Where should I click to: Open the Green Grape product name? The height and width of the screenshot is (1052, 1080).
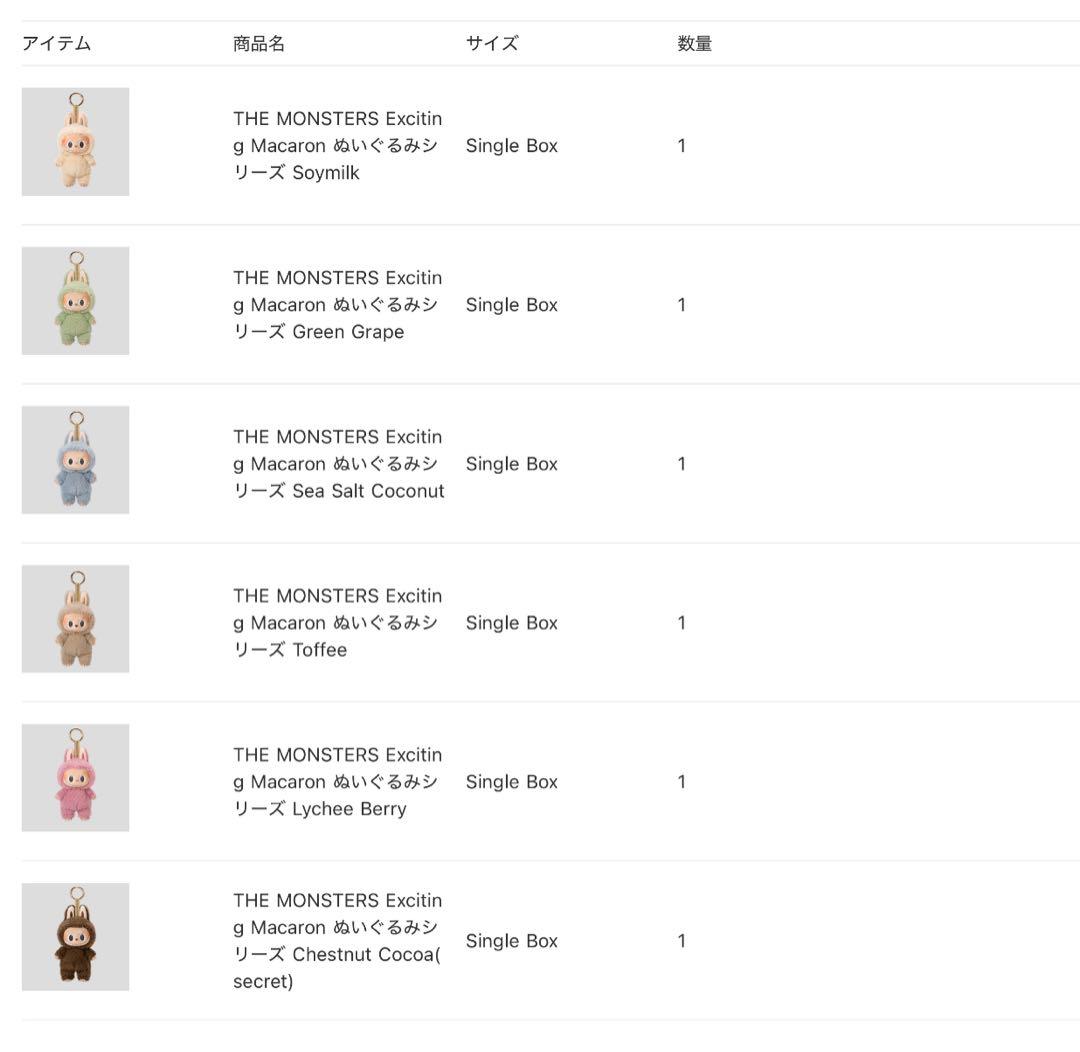pyautogui.click(x=337, y=304)
